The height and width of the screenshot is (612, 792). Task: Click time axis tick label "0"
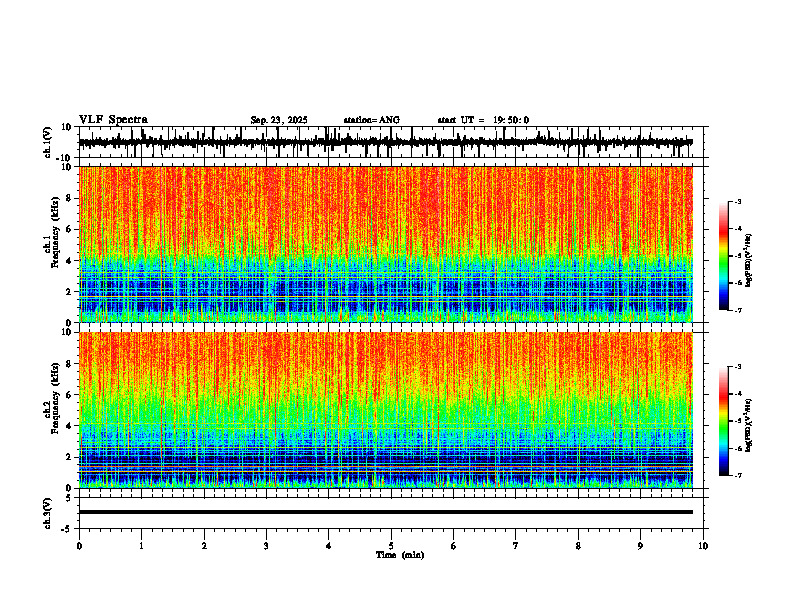click(x=79, y=546)
